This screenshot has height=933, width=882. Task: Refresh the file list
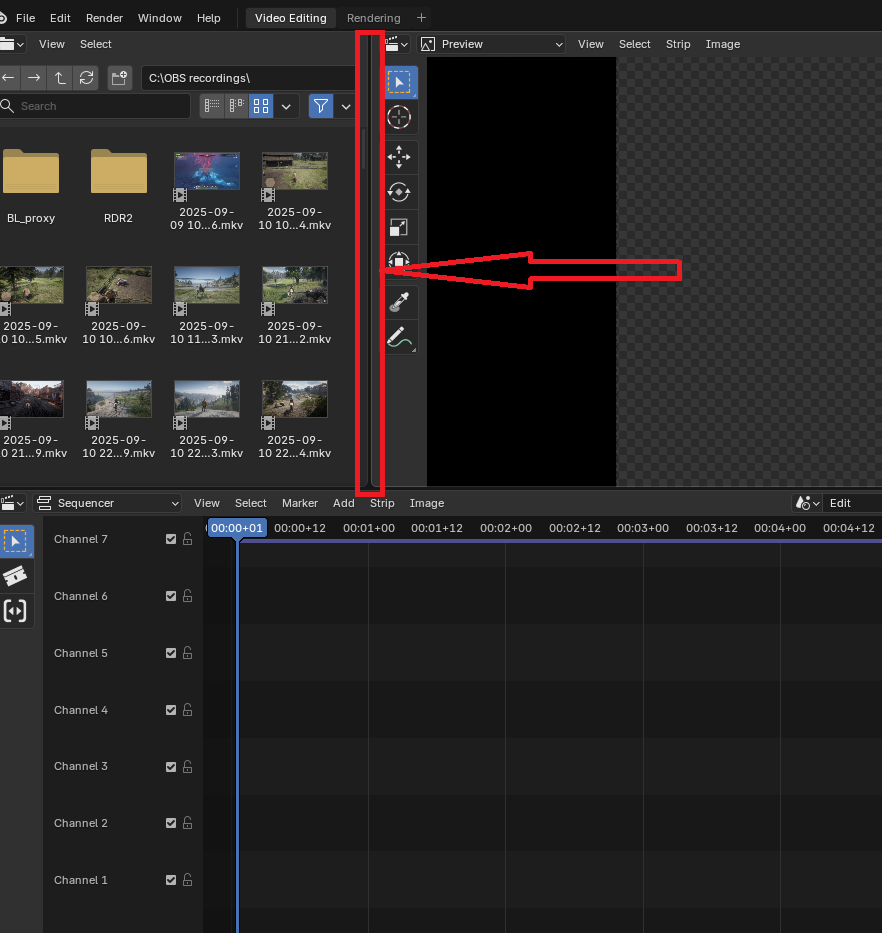coord(86,78)
